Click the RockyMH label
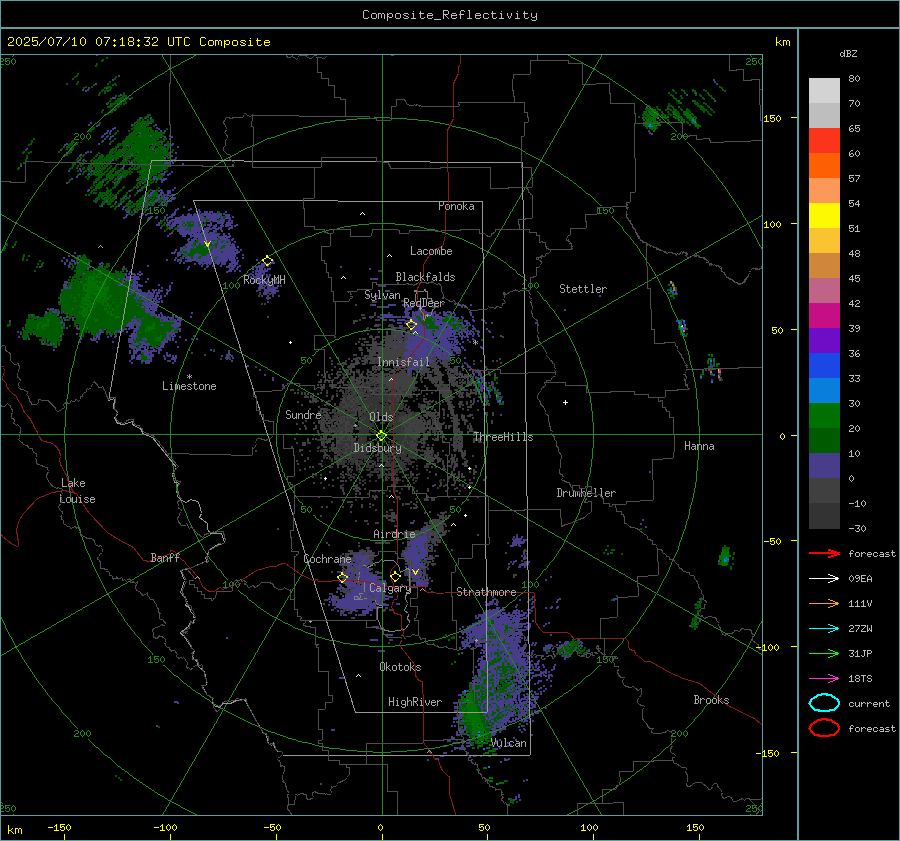The width and height of the screenshot is (900, 841). [x=264, y=280]
